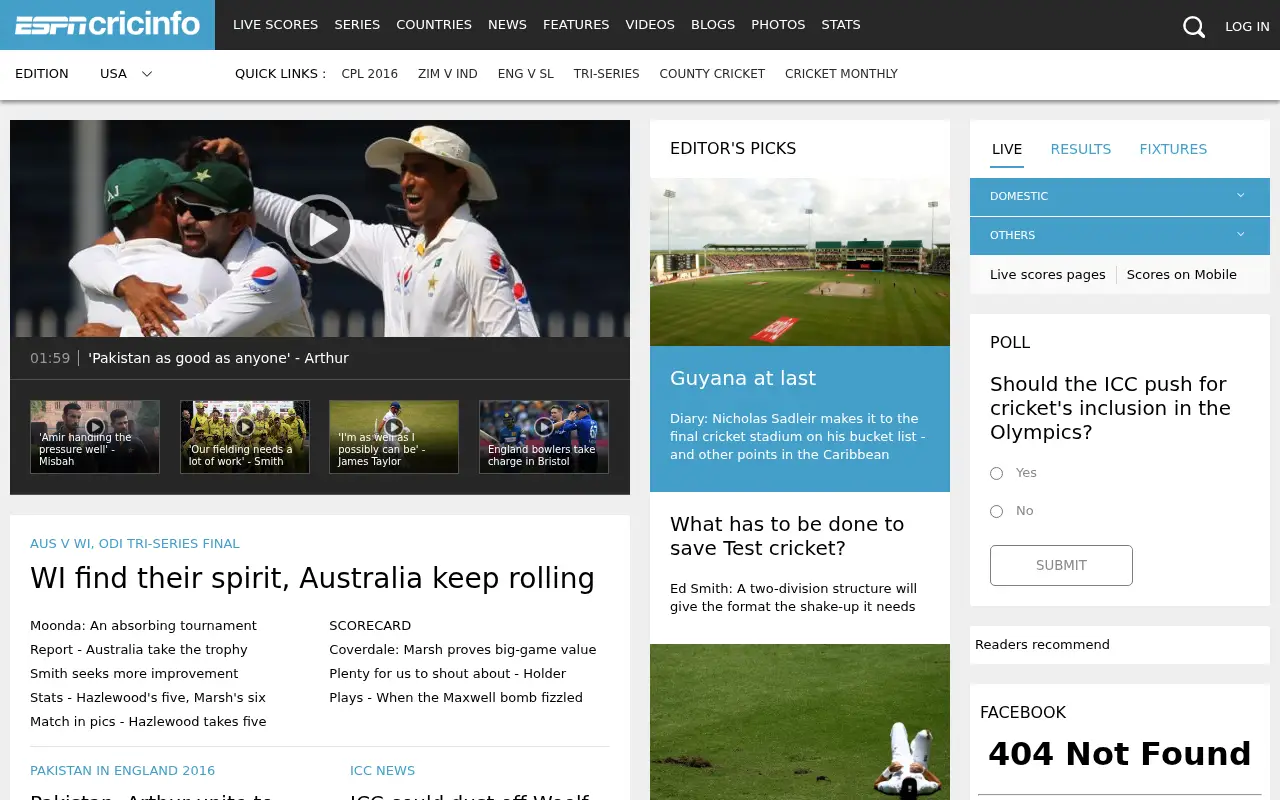Screen dimensions: 1280x800
Task: Open the Live scores pages link
Action: point(1048,275)
